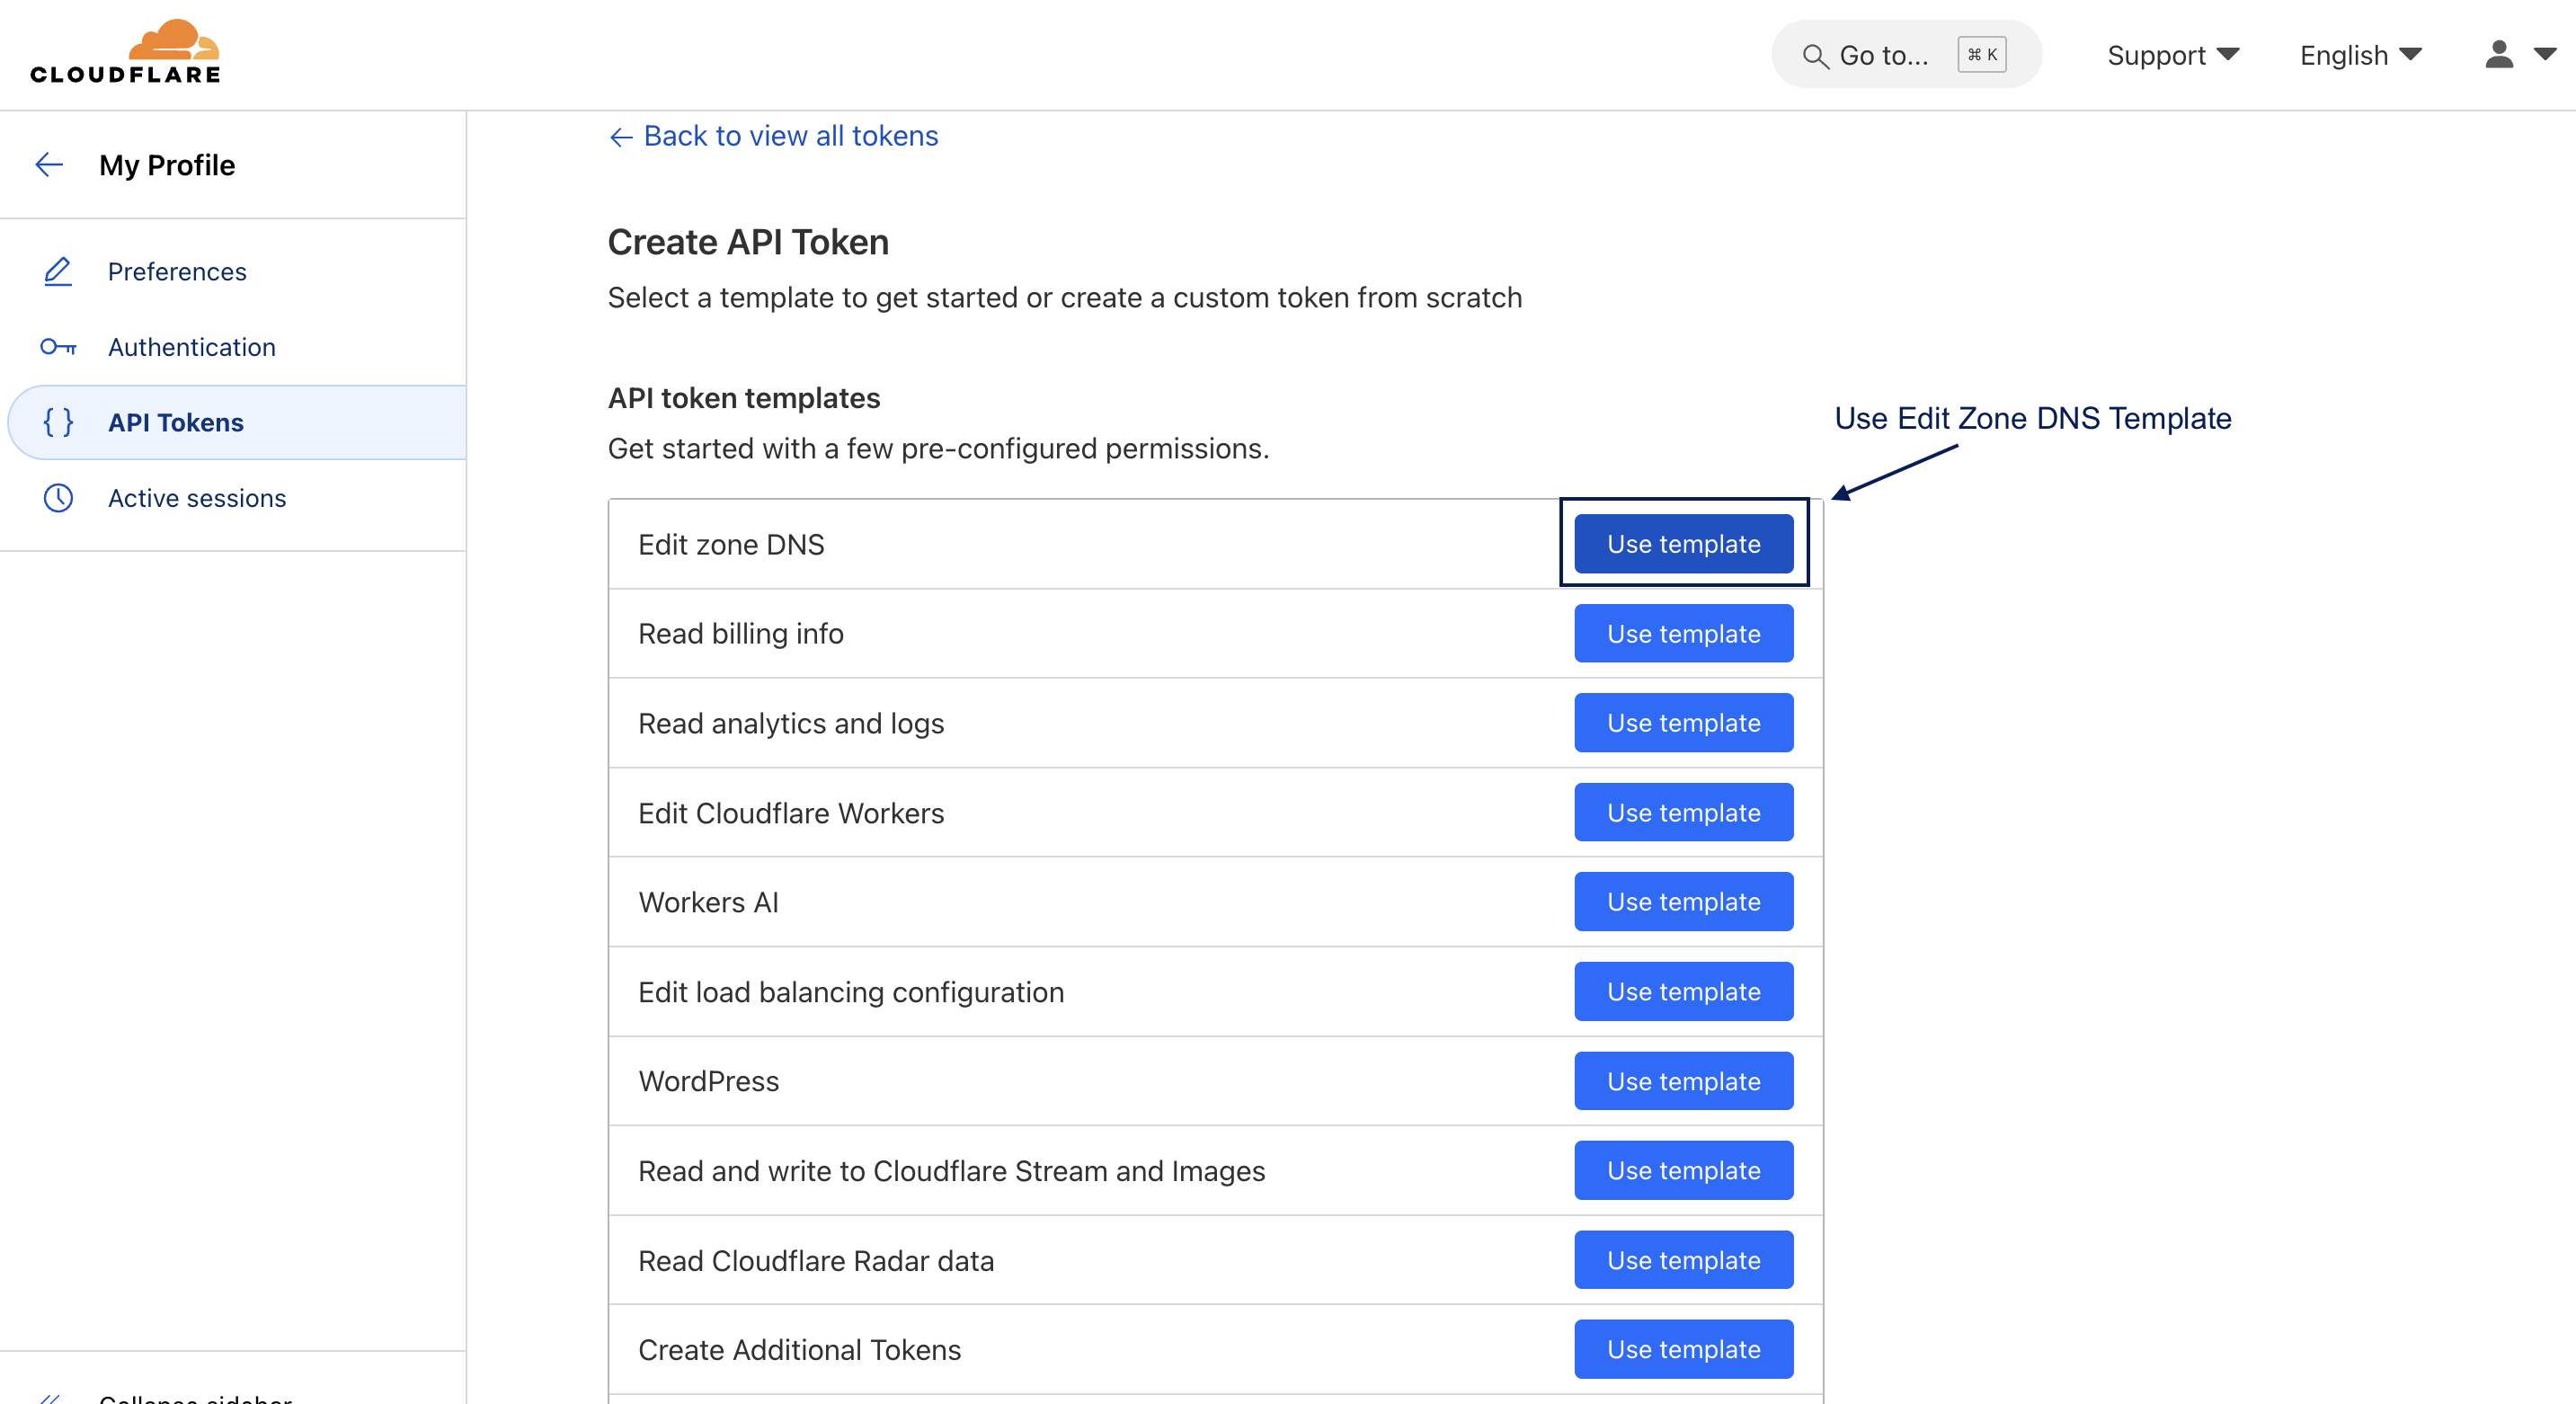Click the Preferences pencil icon
Screen dimensions: 2576x1404
click(58, 272)
